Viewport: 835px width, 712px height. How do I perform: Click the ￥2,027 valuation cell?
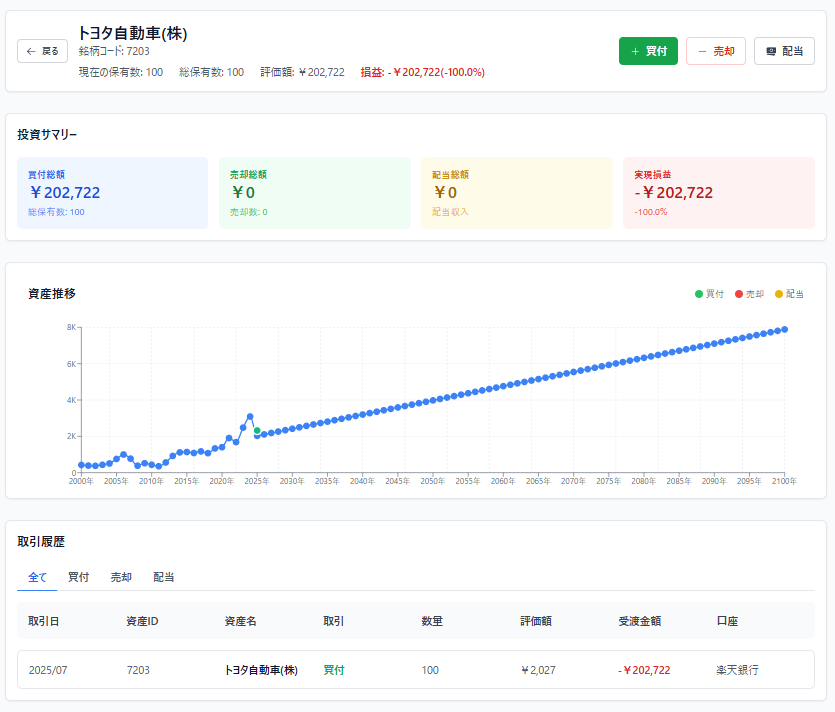[538, 670]
